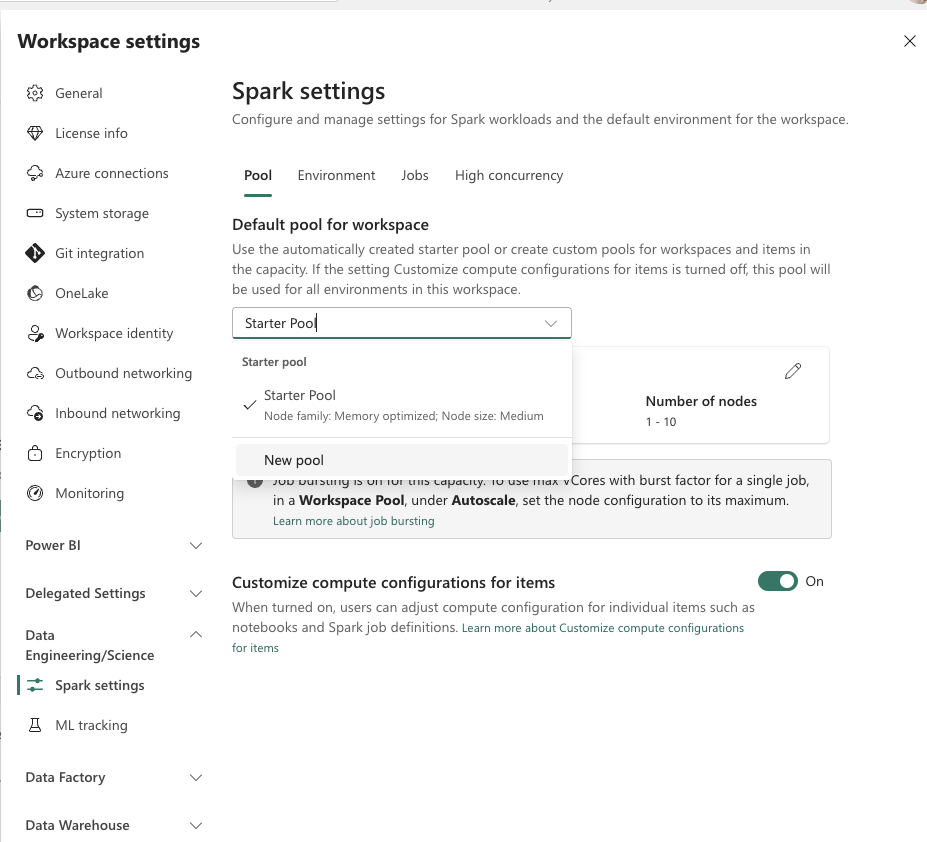Viewport: 927px width, 842px height.
Task: Open ML tracking flask icon
Action: pyautogui.click(x=35, y=725)
